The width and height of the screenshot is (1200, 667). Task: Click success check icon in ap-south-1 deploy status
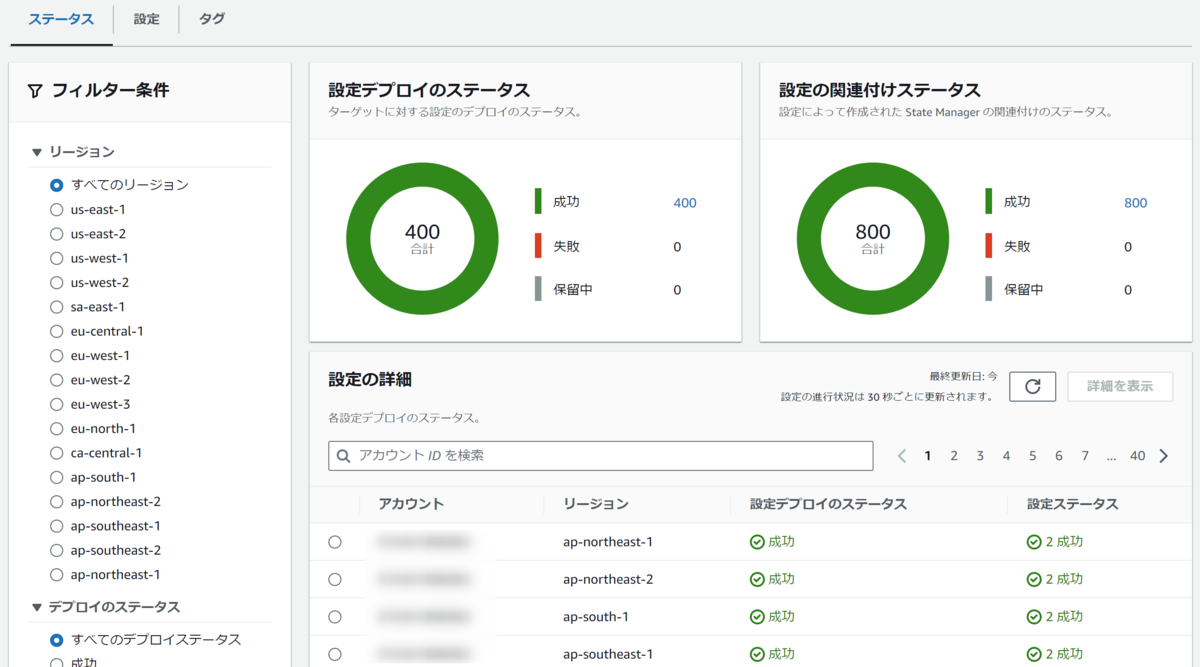pyautogui.click(x=757, y=617)
